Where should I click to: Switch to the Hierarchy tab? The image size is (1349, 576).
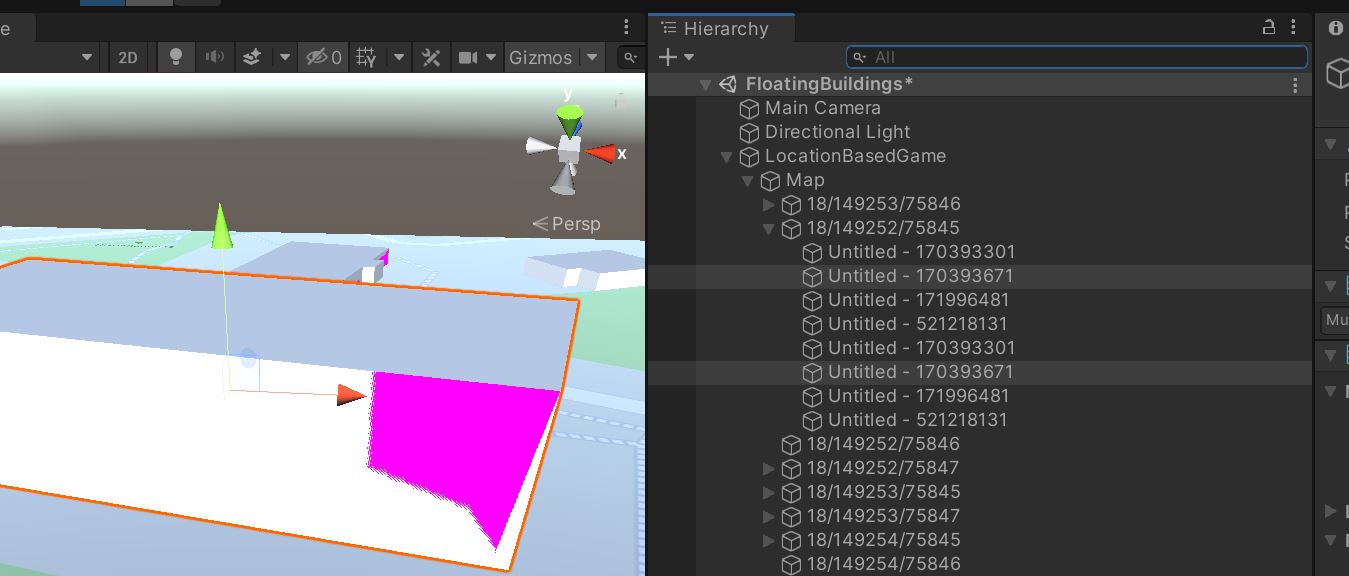pyautogui.click(x=721, y=28)
